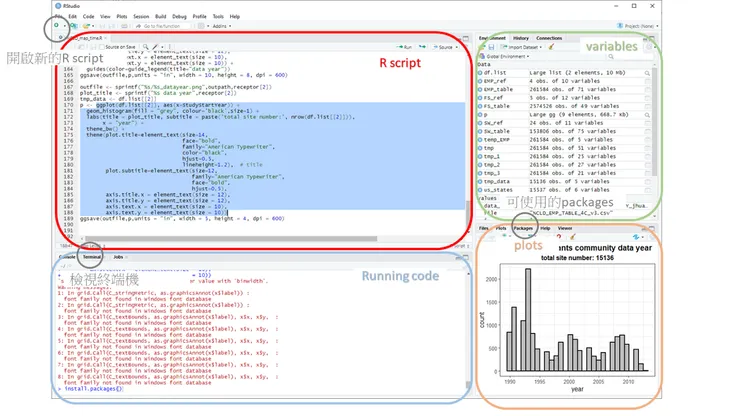Open the Tools menu
This screenshot has height=416, width=740.
pyautogui.click(x=218, y=17)
